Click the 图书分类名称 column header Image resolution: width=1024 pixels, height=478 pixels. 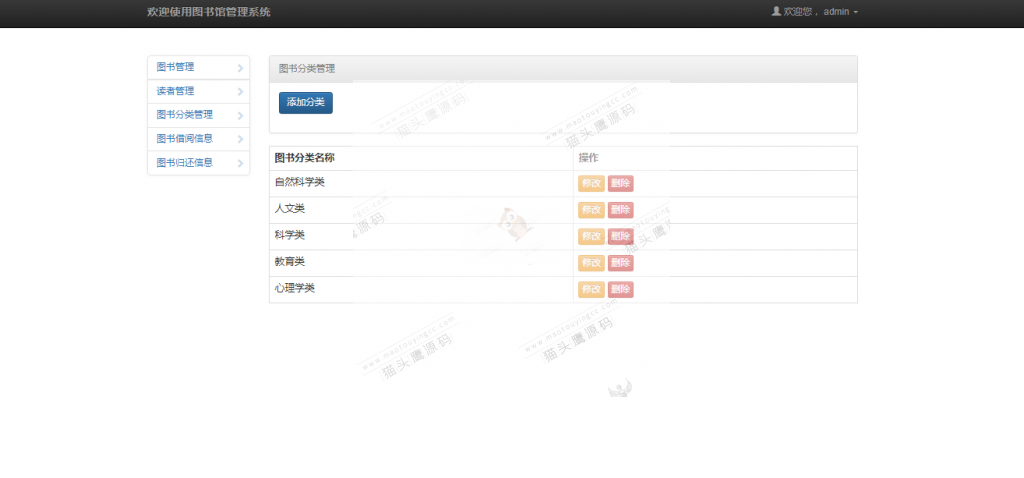pos(304,158)
